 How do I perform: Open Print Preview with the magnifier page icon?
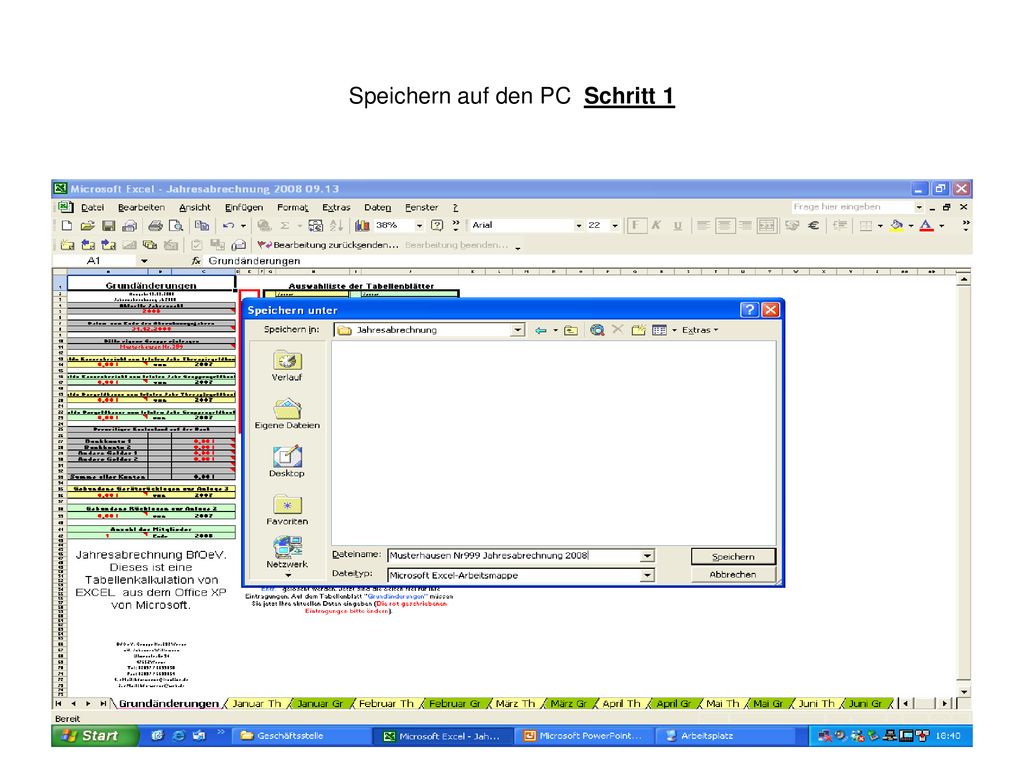[x=176, y=225]
